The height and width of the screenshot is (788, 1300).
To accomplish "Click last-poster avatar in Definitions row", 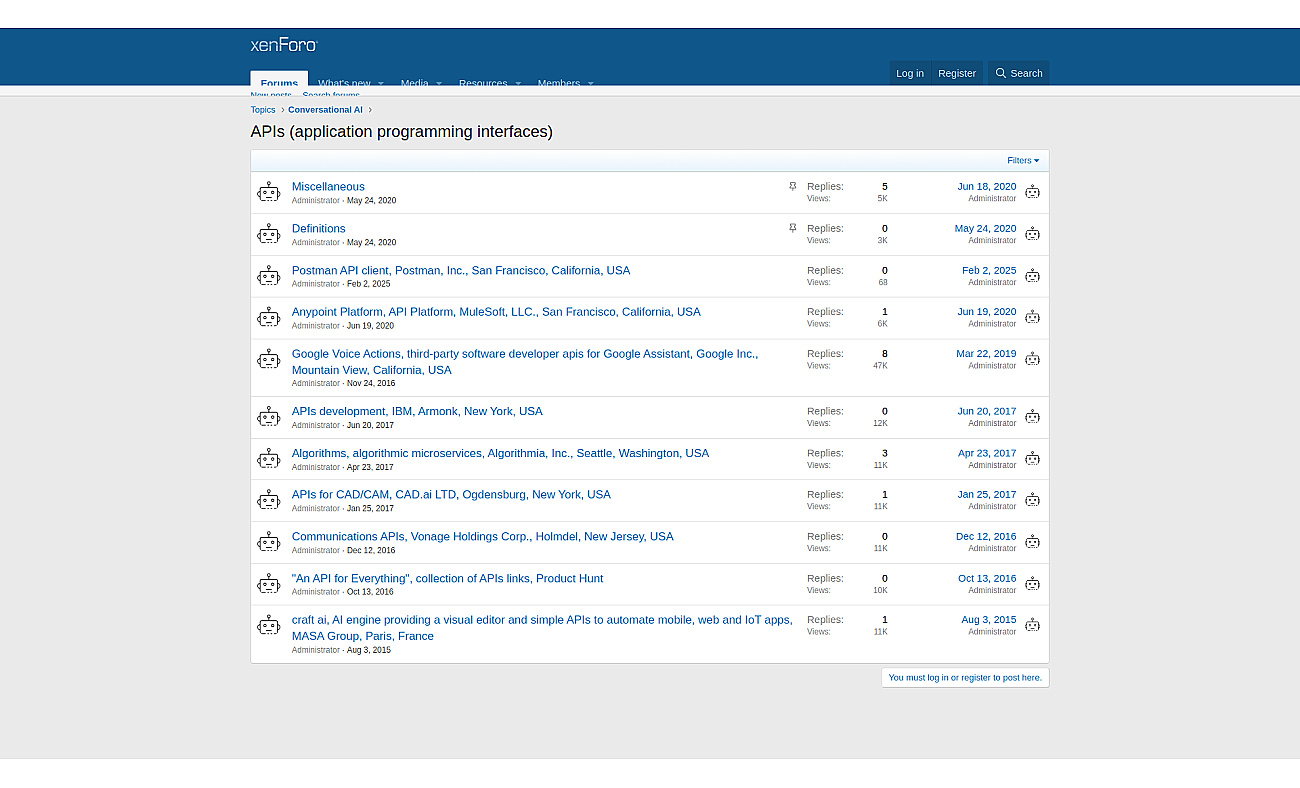I will click(1032, 234).
